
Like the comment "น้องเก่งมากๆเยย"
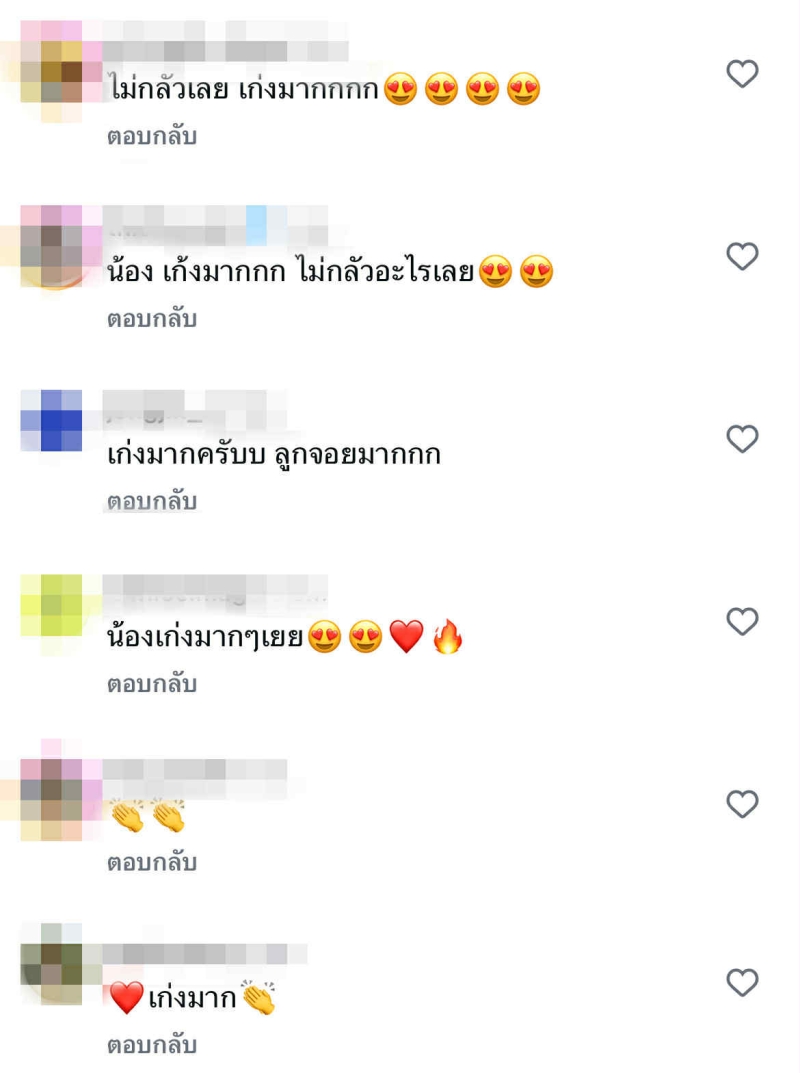point(742,622)
